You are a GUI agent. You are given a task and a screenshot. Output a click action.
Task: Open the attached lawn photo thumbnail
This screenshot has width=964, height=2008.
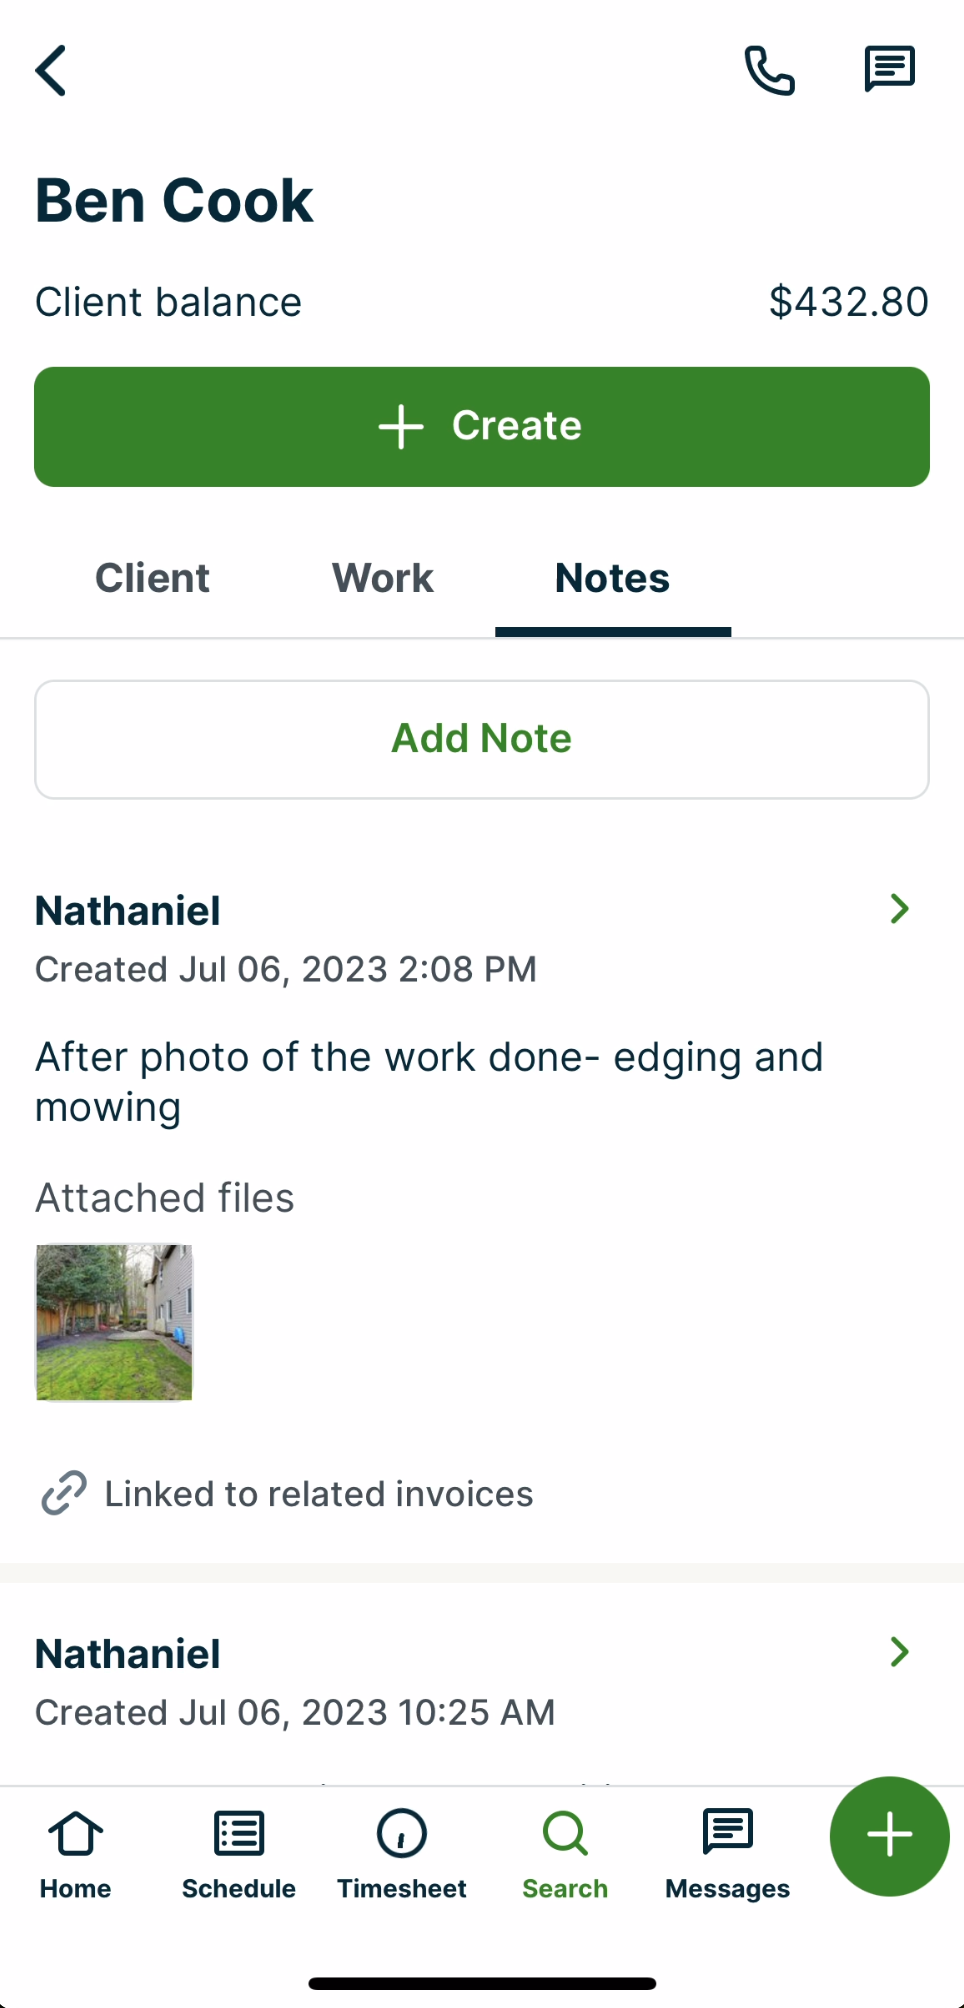pos(114,1322)
